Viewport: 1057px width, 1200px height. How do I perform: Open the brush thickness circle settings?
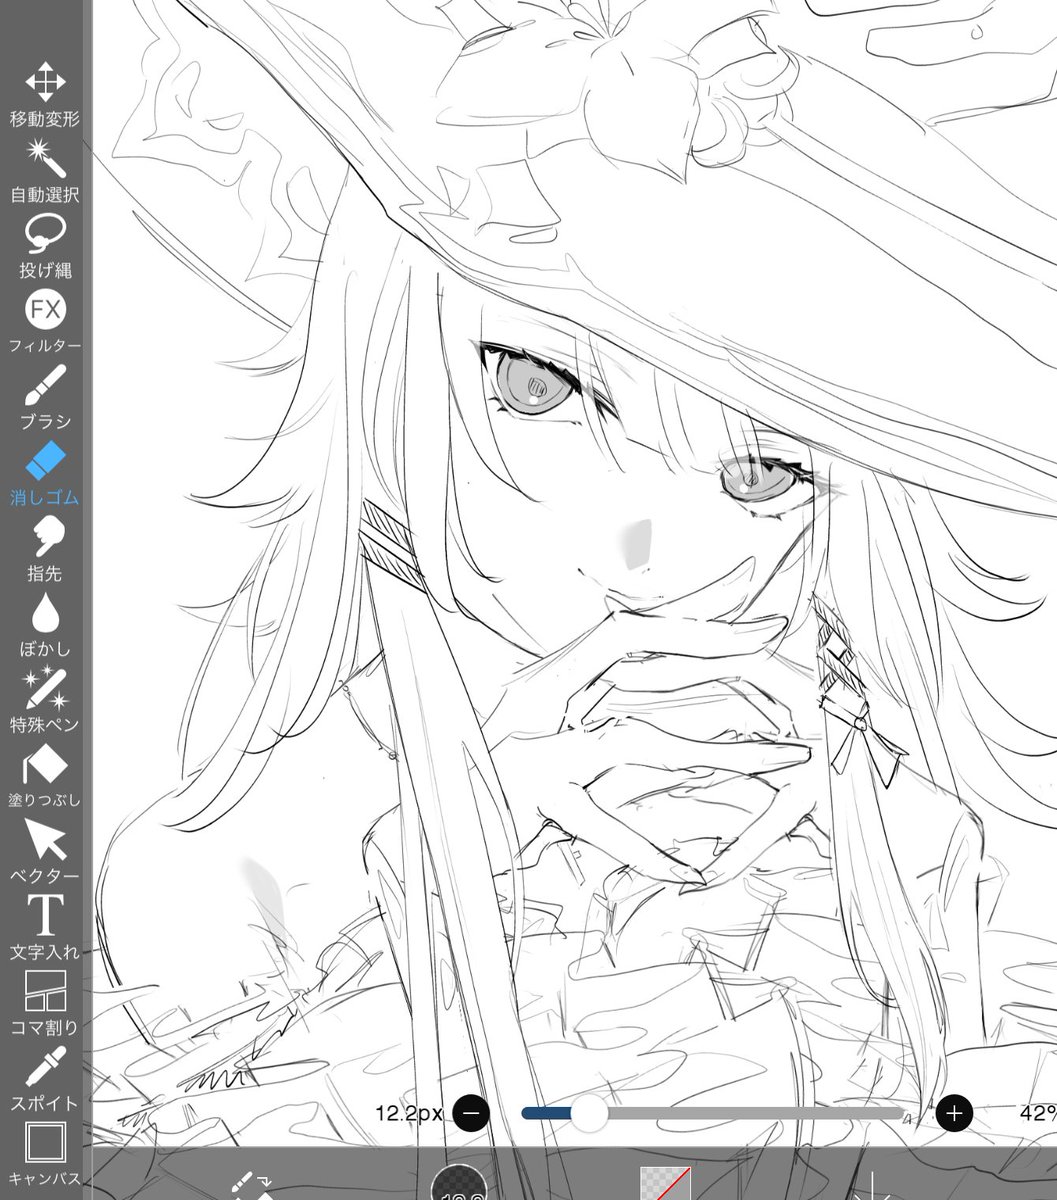(460, 1183)
